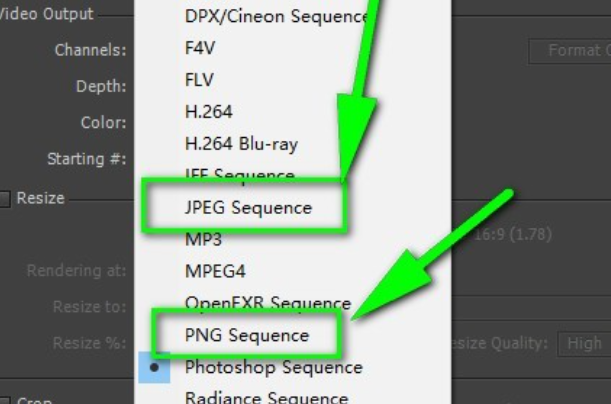Click the Channels label

click(90, 50)
